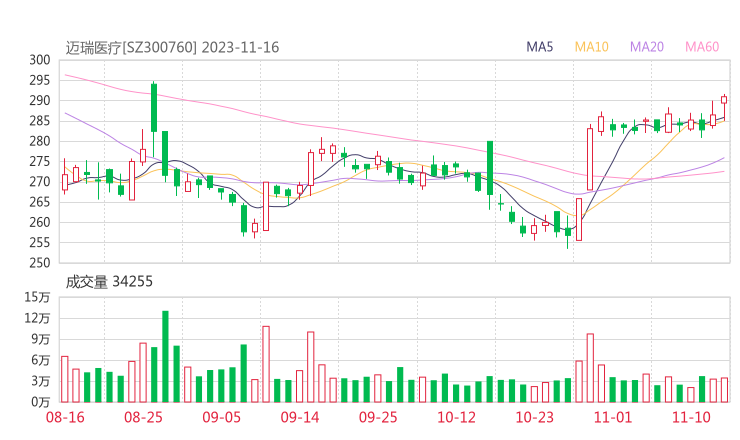This screenshot has width=740, height=440.
Task: Click the 09-05 date axis label
Action: pyautogui.click(x=222, y=417)
